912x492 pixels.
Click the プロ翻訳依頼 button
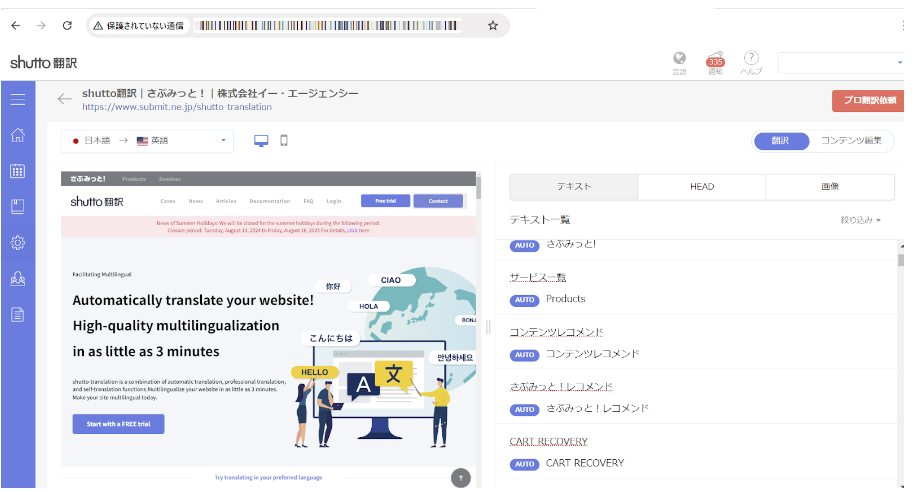coord(869,100)
